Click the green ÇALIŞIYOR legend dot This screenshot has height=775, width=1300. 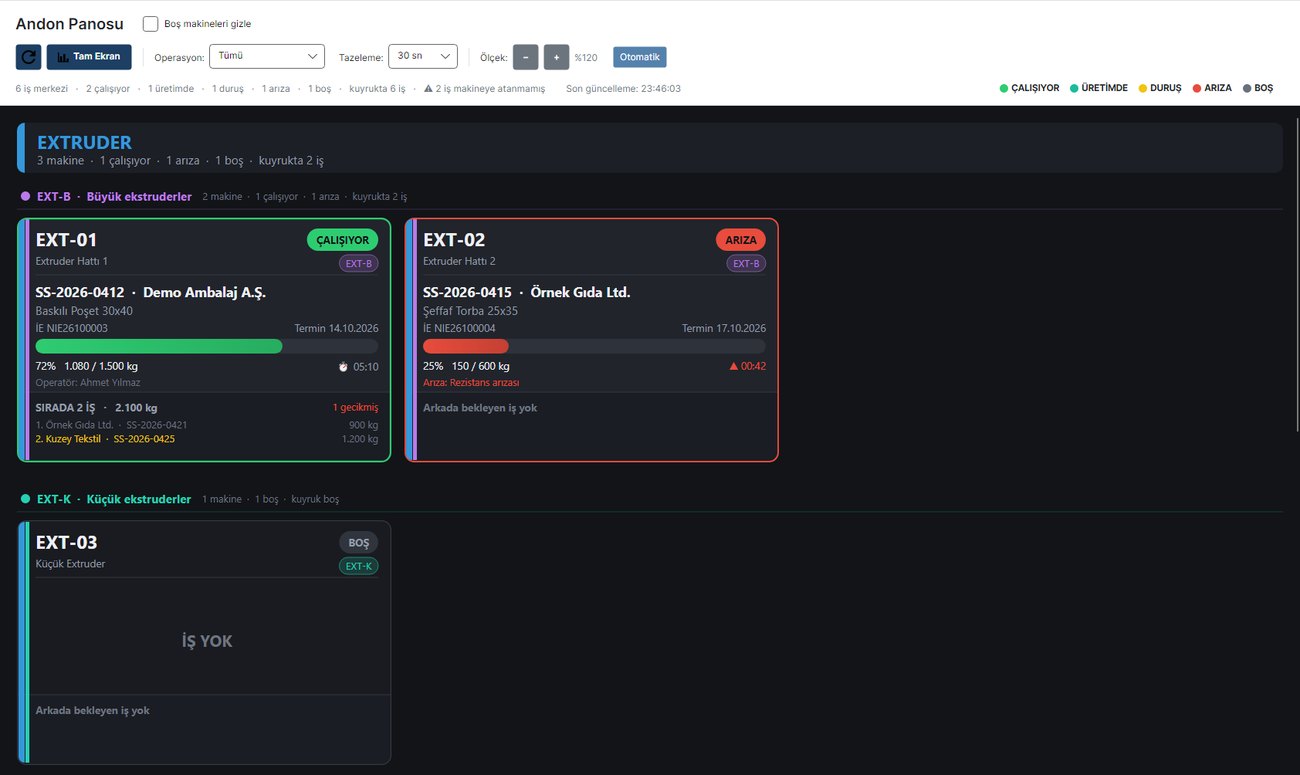(x=1004, y=88)
